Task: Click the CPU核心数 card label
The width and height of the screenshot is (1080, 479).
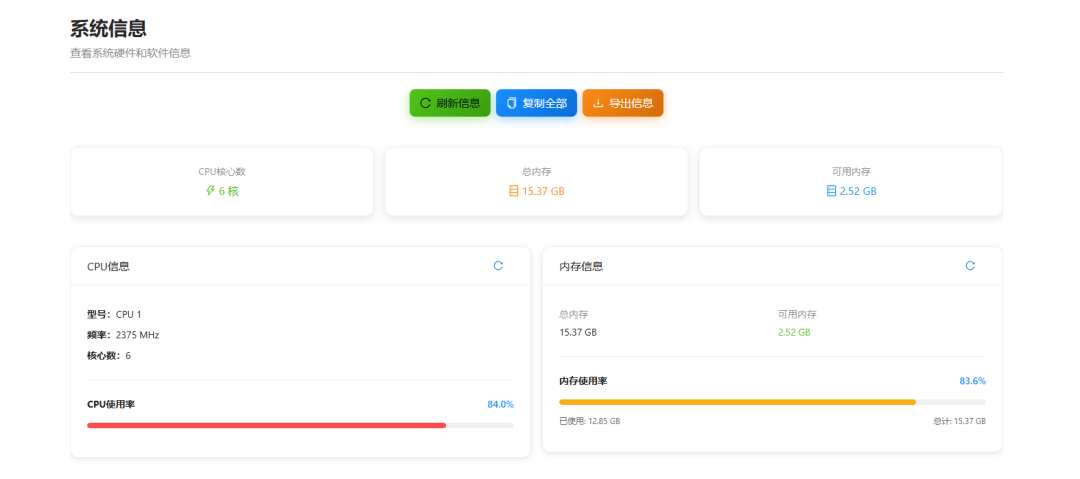Action: pos(222,172)
